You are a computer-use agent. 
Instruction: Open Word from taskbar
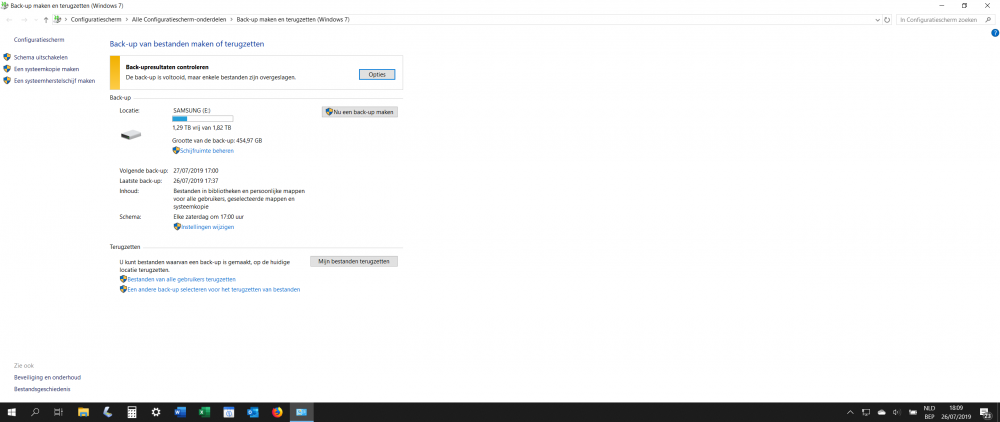pyautogui.click(x=180, y=412)
